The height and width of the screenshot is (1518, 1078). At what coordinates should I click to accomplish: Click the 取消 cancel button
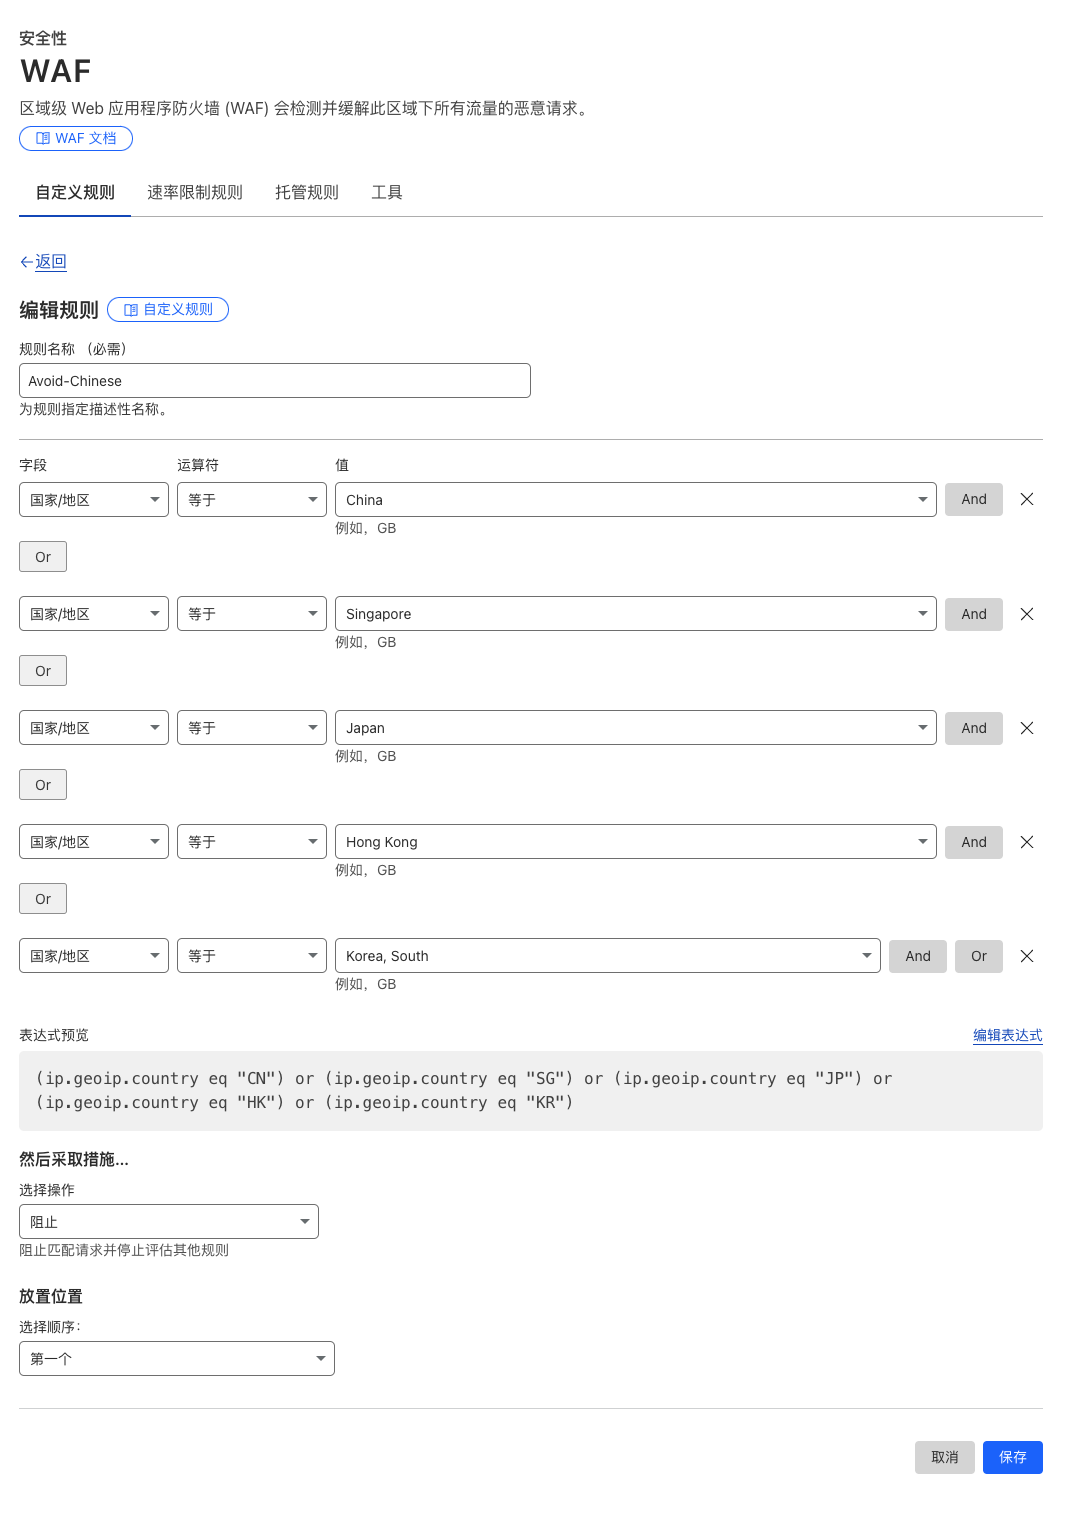(x=944, y=1457)
